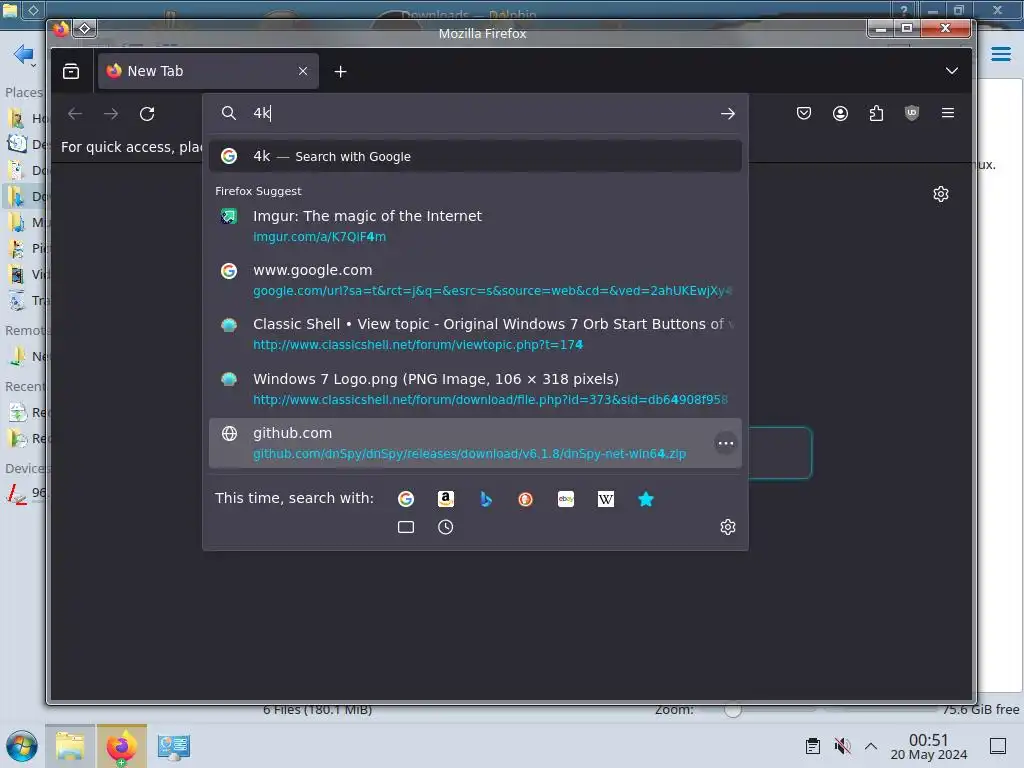Switch to Dolphin file manager in taskbar

(70, 746)
